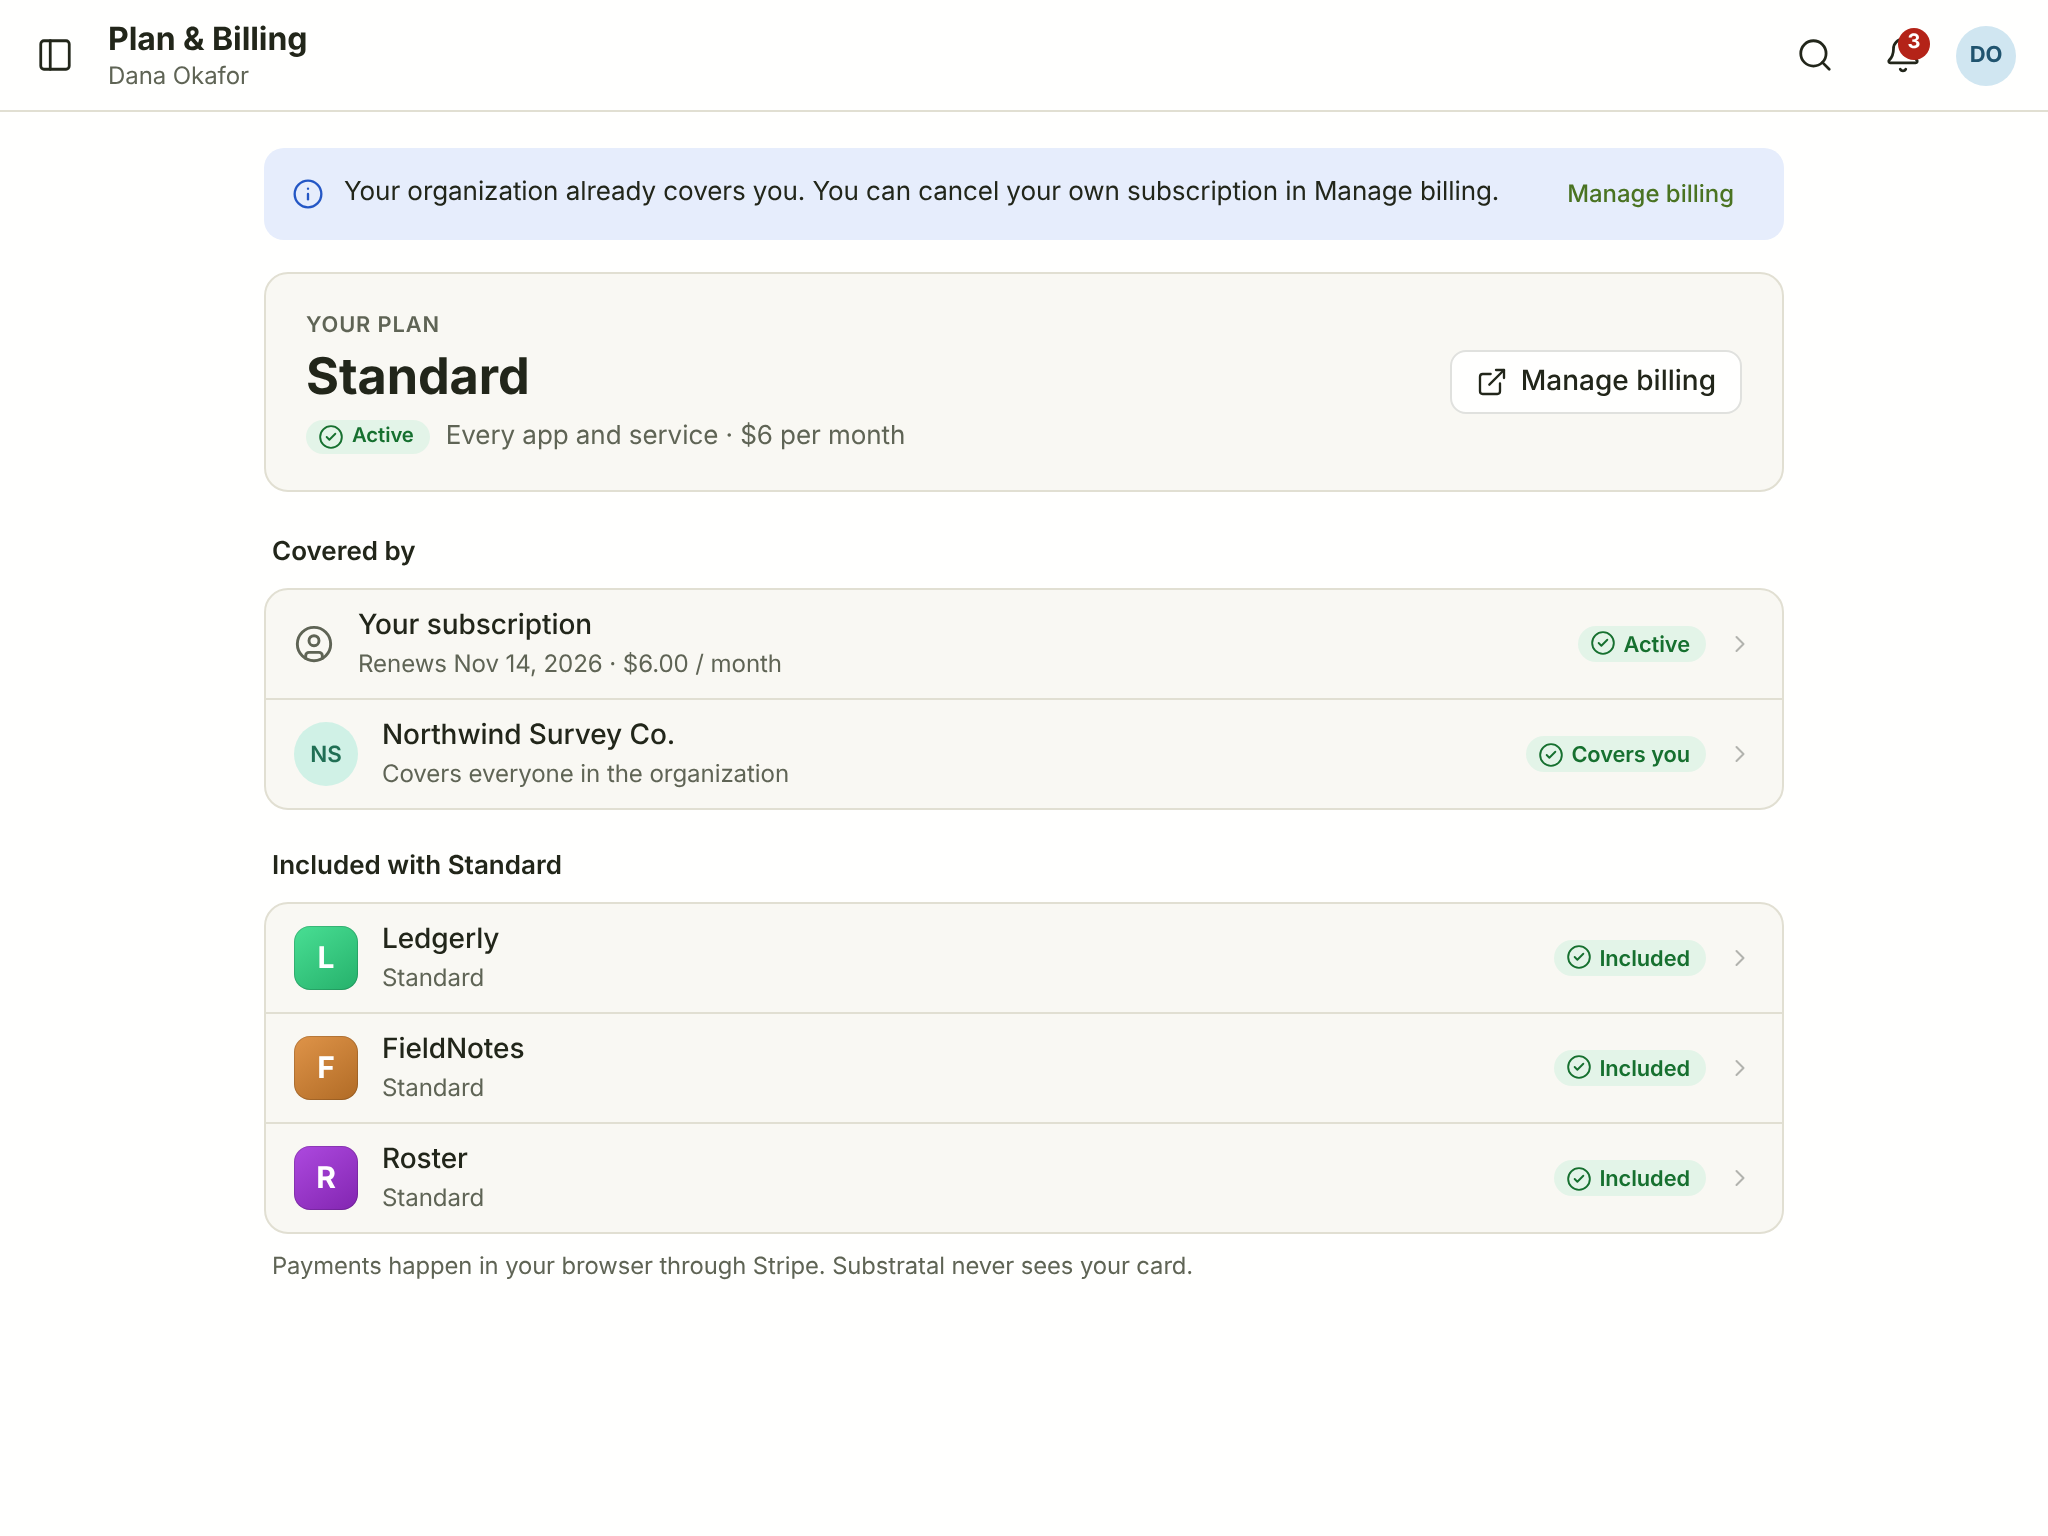Open the FieldNotes row chevron
This screenshot has height=1536, width=2048.
tap(1740, 1068)
